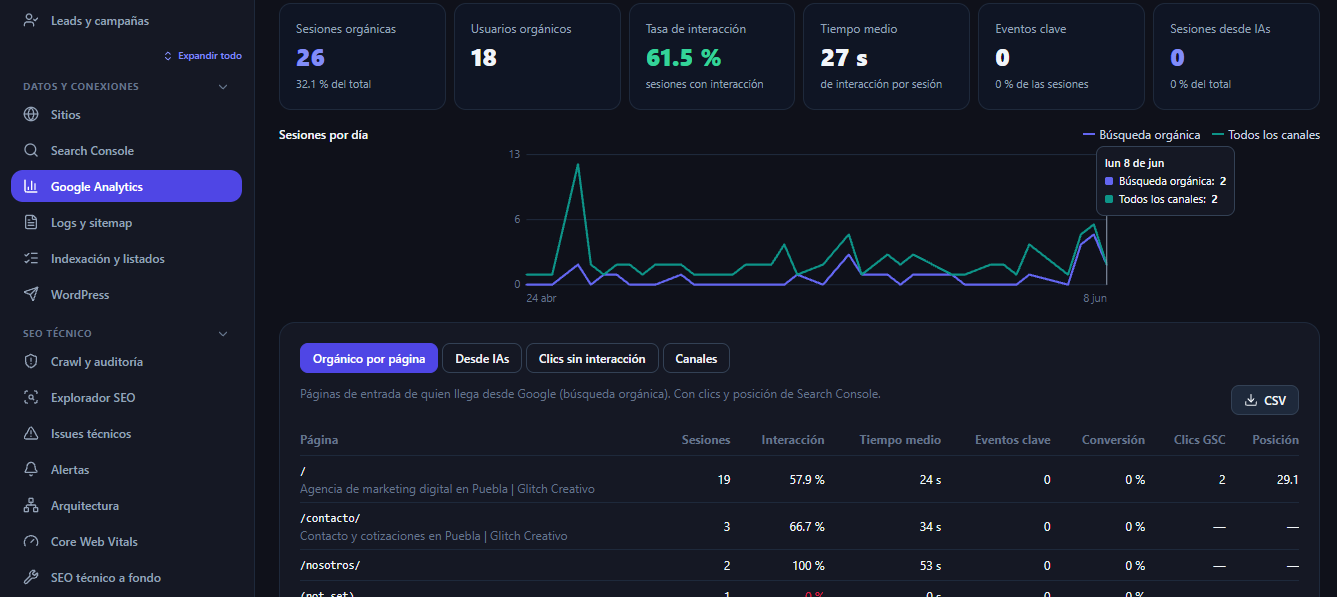
Task: Click the 24 abr axis date label
Action: 542,298
